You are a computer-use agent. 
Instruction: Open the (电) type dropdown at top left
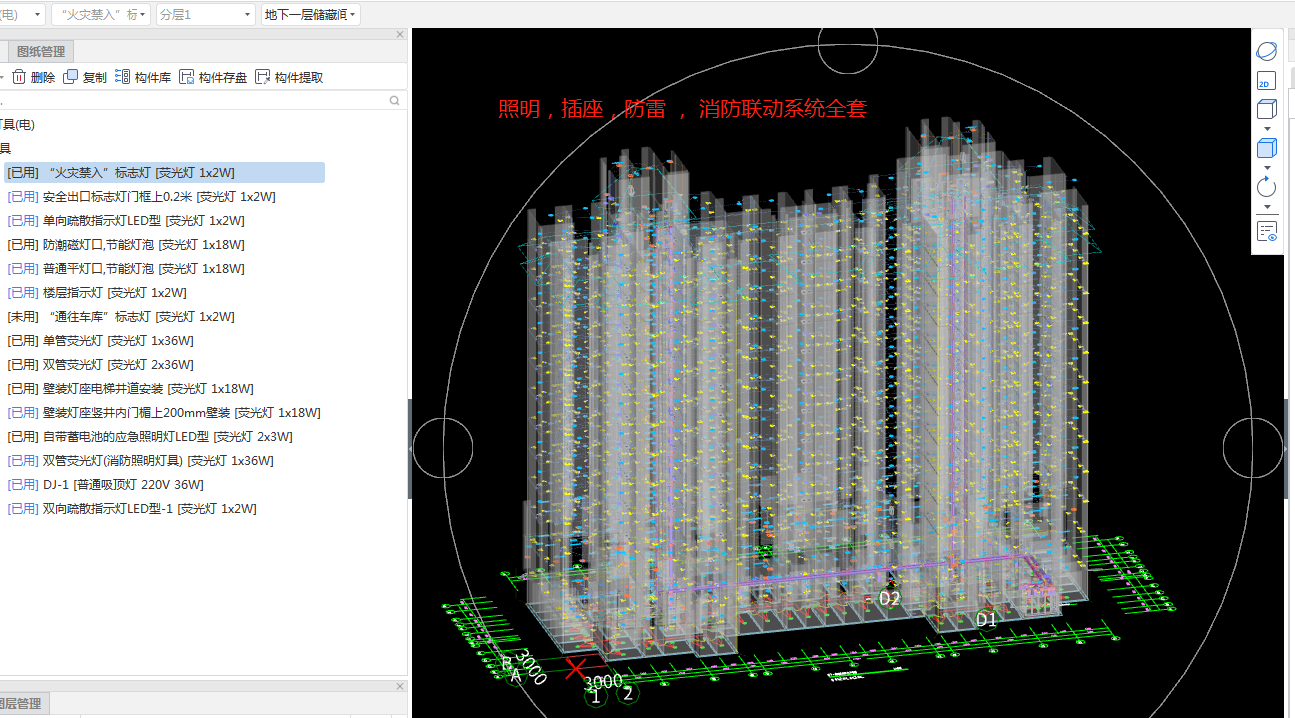point(22,14)
